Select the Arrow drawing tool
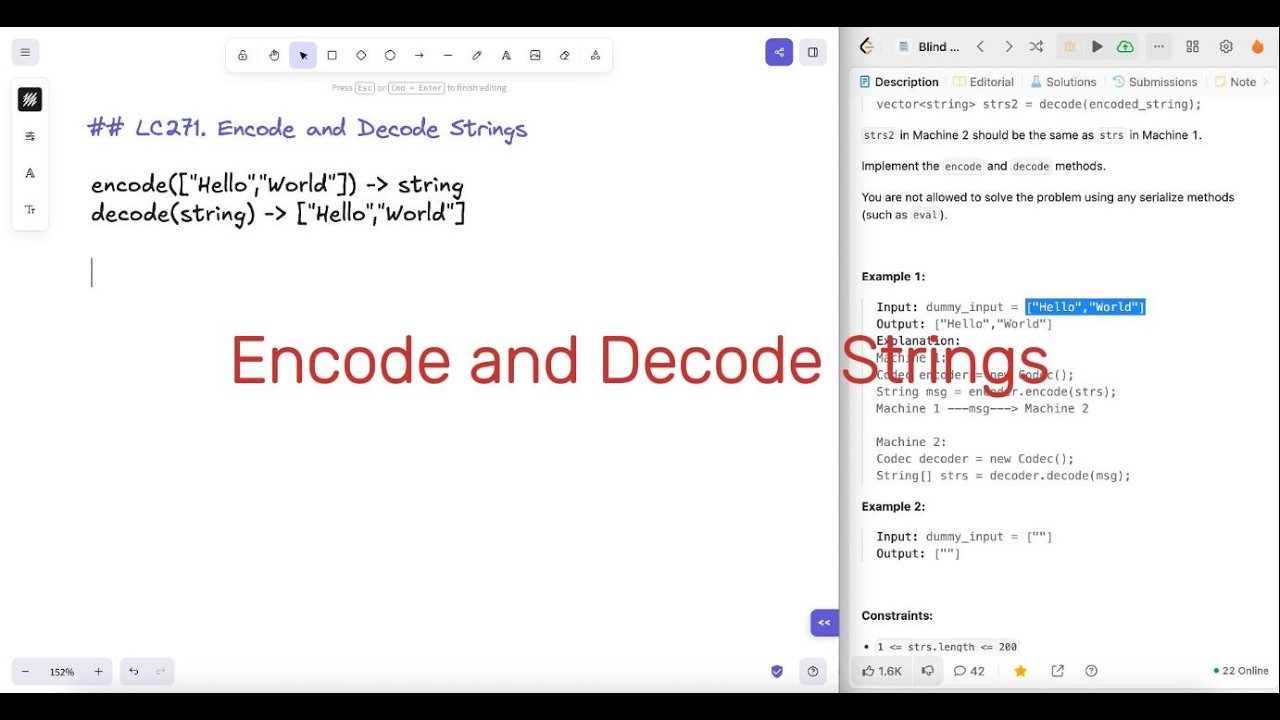 (419, 55)
